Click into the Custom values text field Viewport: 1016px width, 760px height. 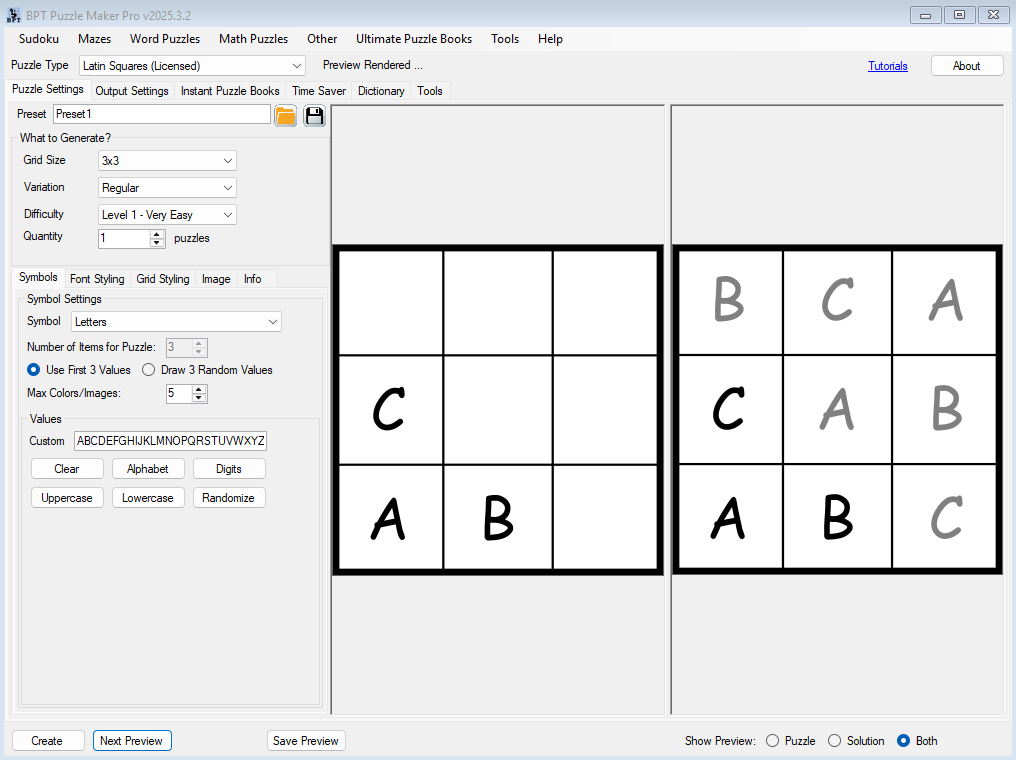[x=170, y=441]
